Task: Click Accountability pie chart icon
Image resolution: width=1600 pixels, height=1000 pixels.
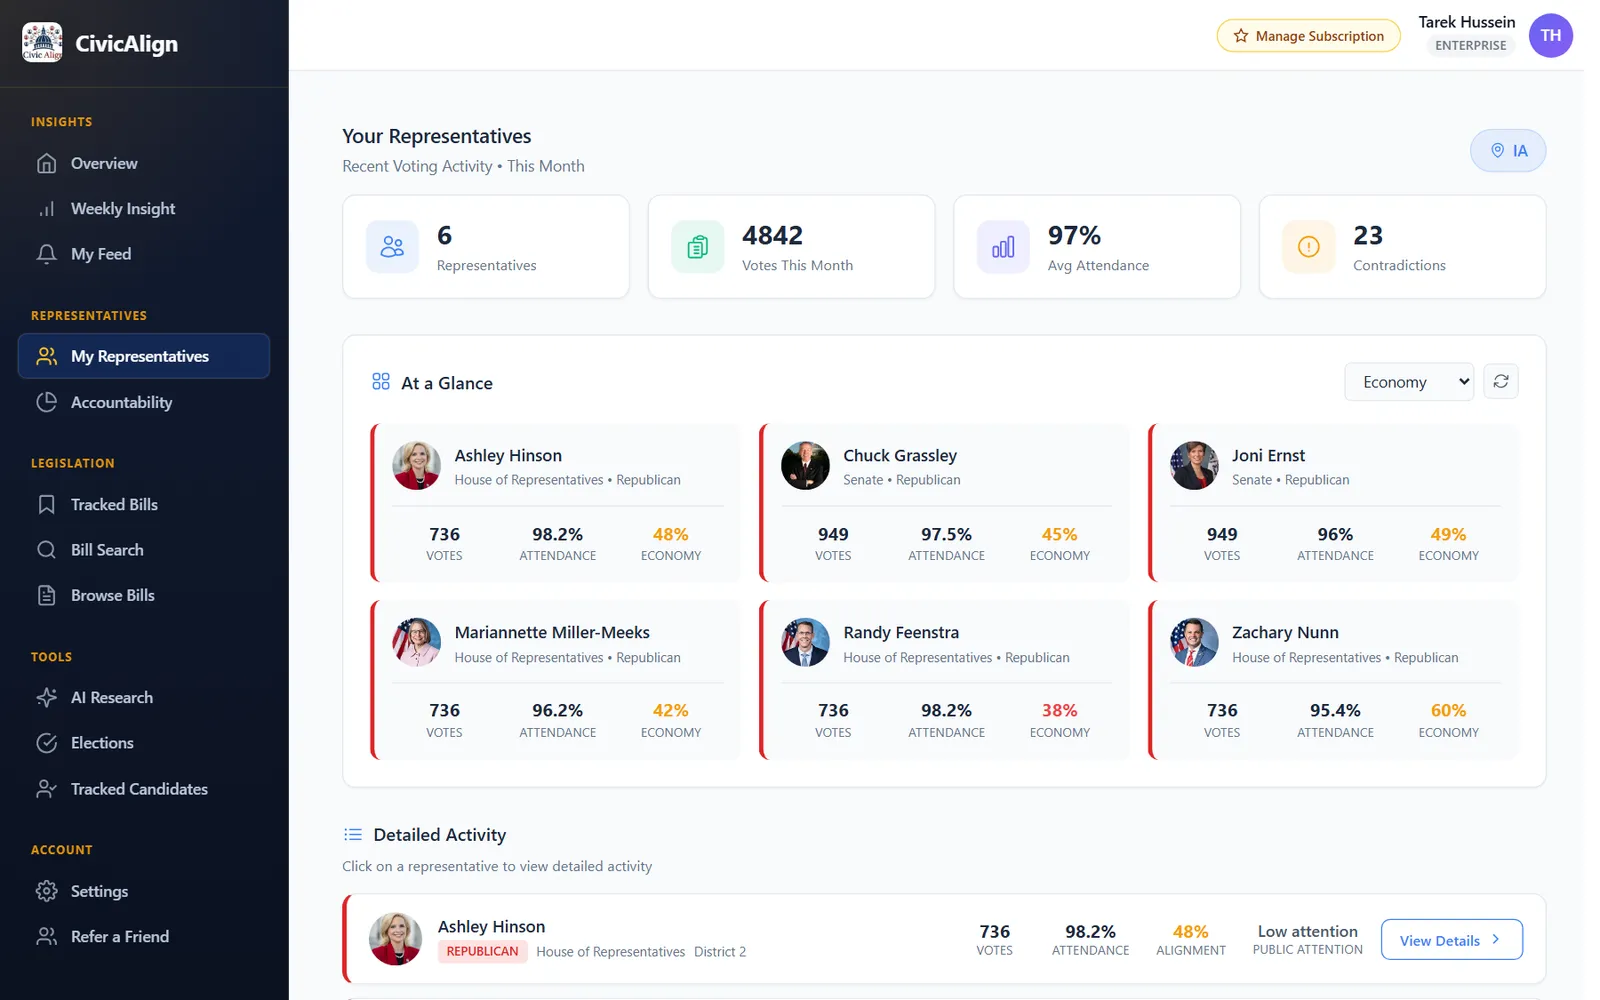Action: point(47,402)
